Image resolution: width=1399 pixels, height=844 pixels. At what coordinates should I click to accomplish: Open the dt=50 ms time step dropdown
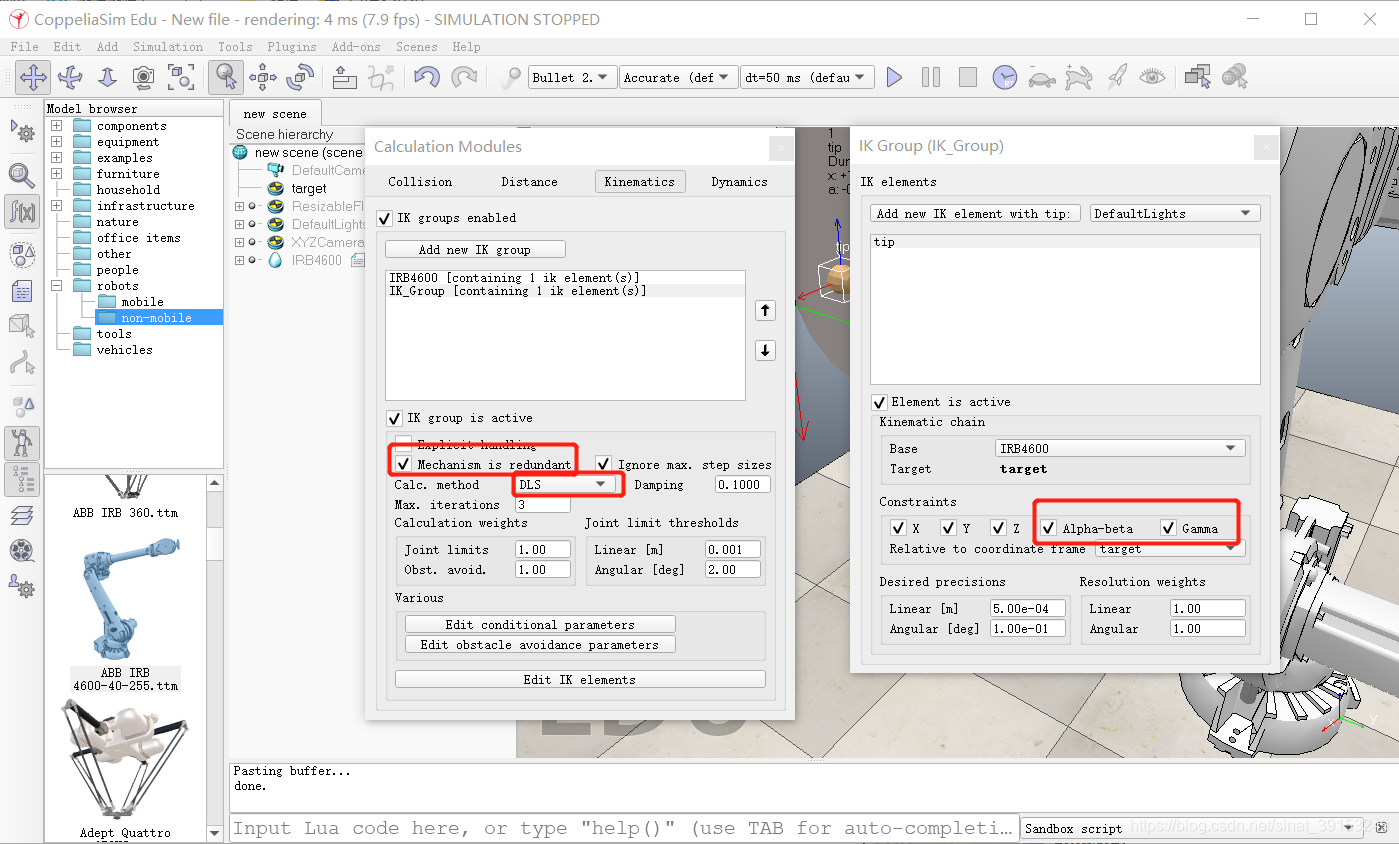[x=808, y=77]
